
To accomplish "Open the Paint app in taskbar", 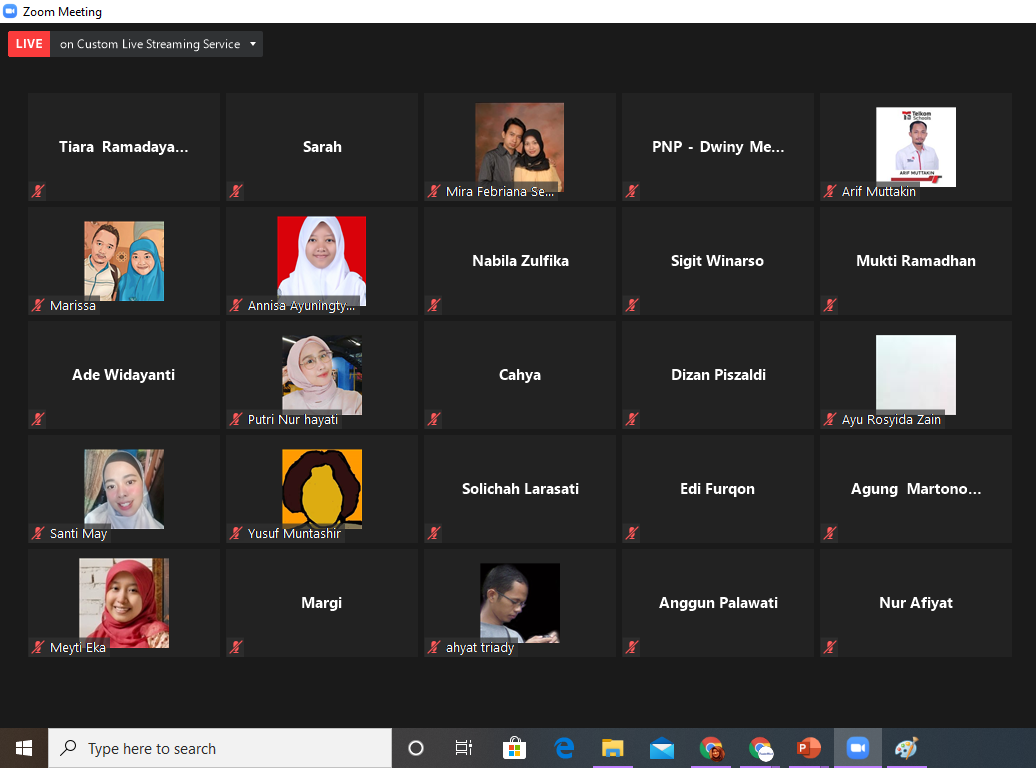I will (906, 748).
